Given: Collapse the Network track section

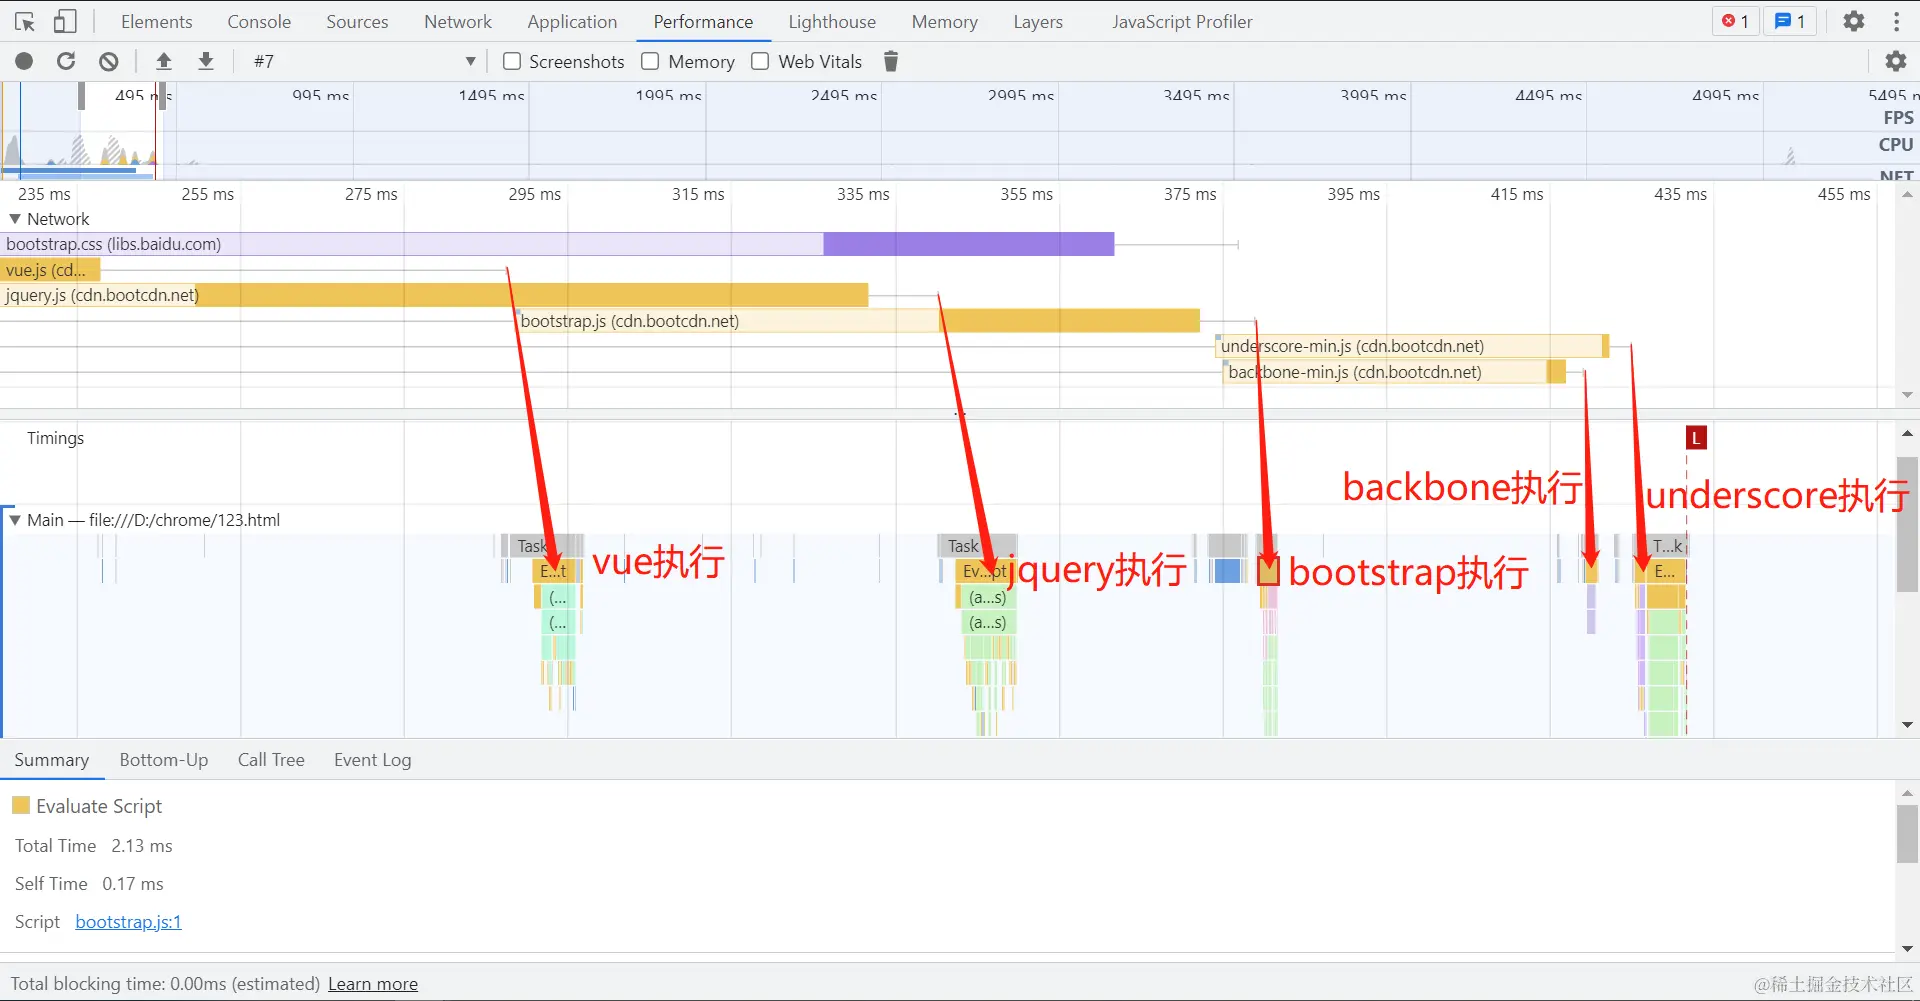Looking at the screenshot, I should point(15,219).
